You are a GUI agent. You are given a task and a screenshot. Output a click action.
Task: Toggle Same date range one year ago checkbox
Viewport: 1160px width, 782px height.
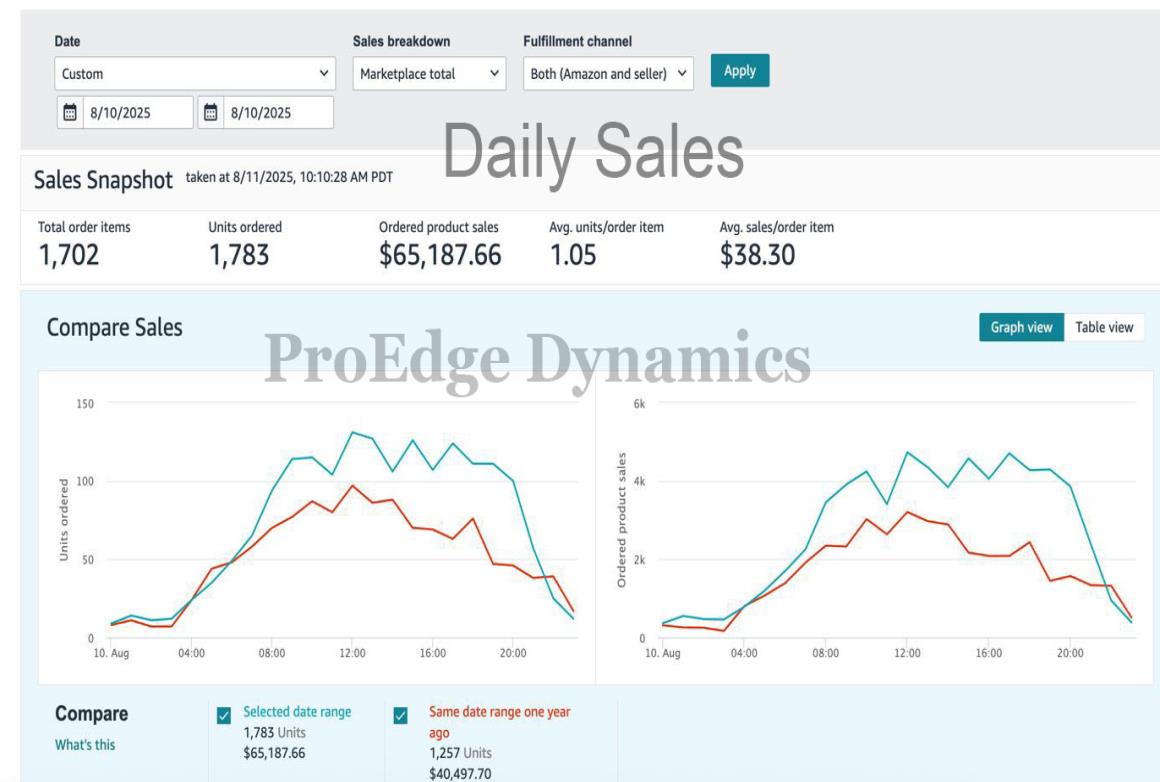[x=401, y=715]
